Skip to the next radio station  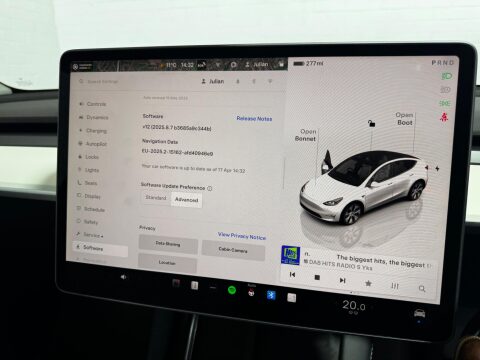[342, 280]
